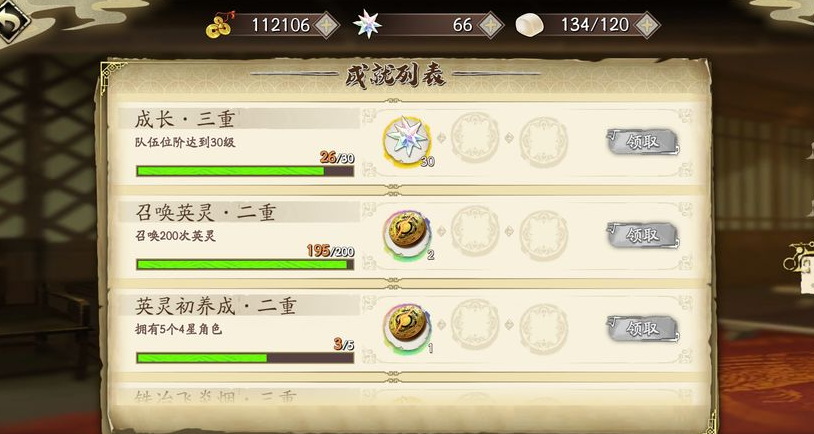Select the 召唤英灵·二重 achievement title
This screenshot has height=434, width=814.
pos(206,213)
